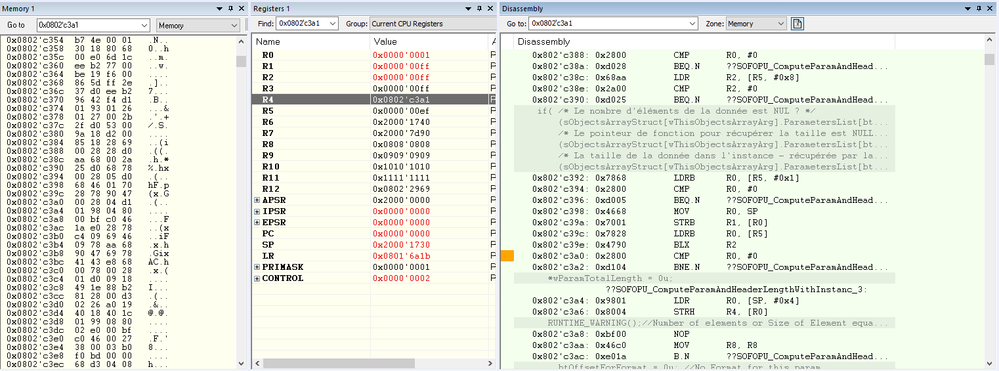Open Registers 1 panel options arrow
Image resolution: width=999 pixels, height=371 pixels.
(468, 8)
